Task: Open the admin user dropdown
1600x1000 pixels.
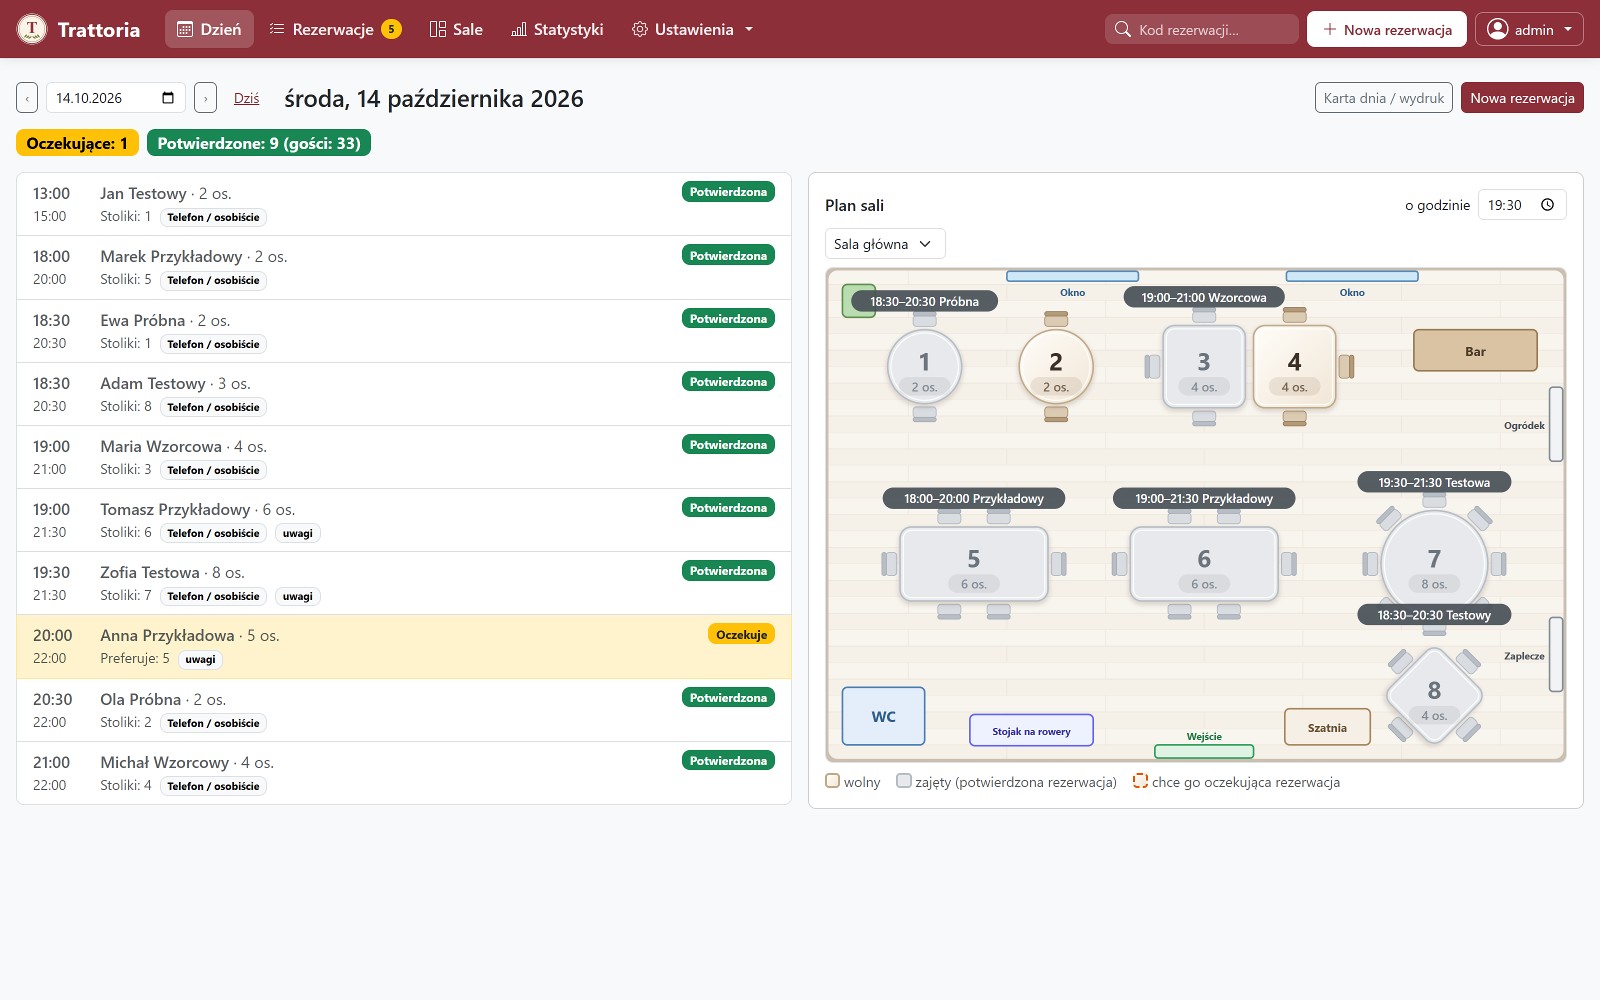Action: click(1529, 29)
